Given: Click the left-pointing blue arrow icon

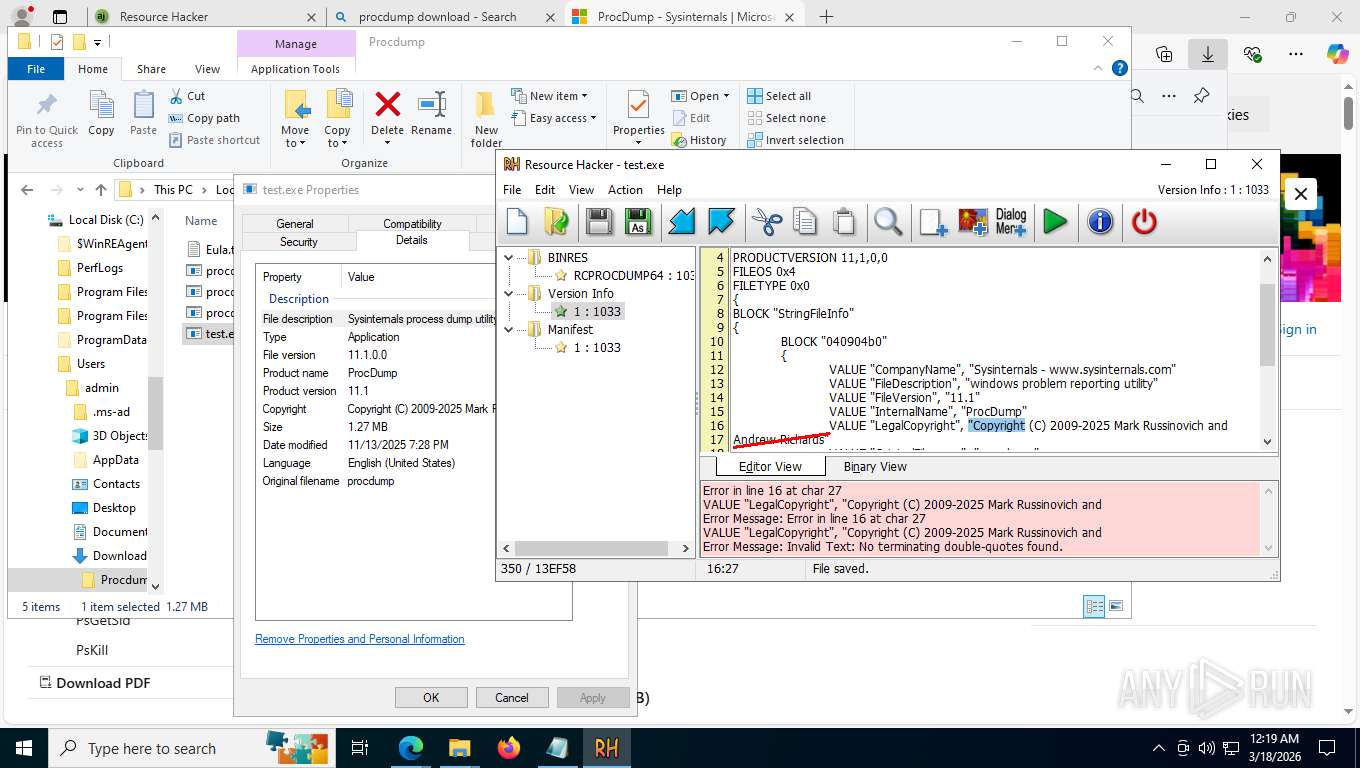Looking at the screenshot, I should [x=682, y=221].
